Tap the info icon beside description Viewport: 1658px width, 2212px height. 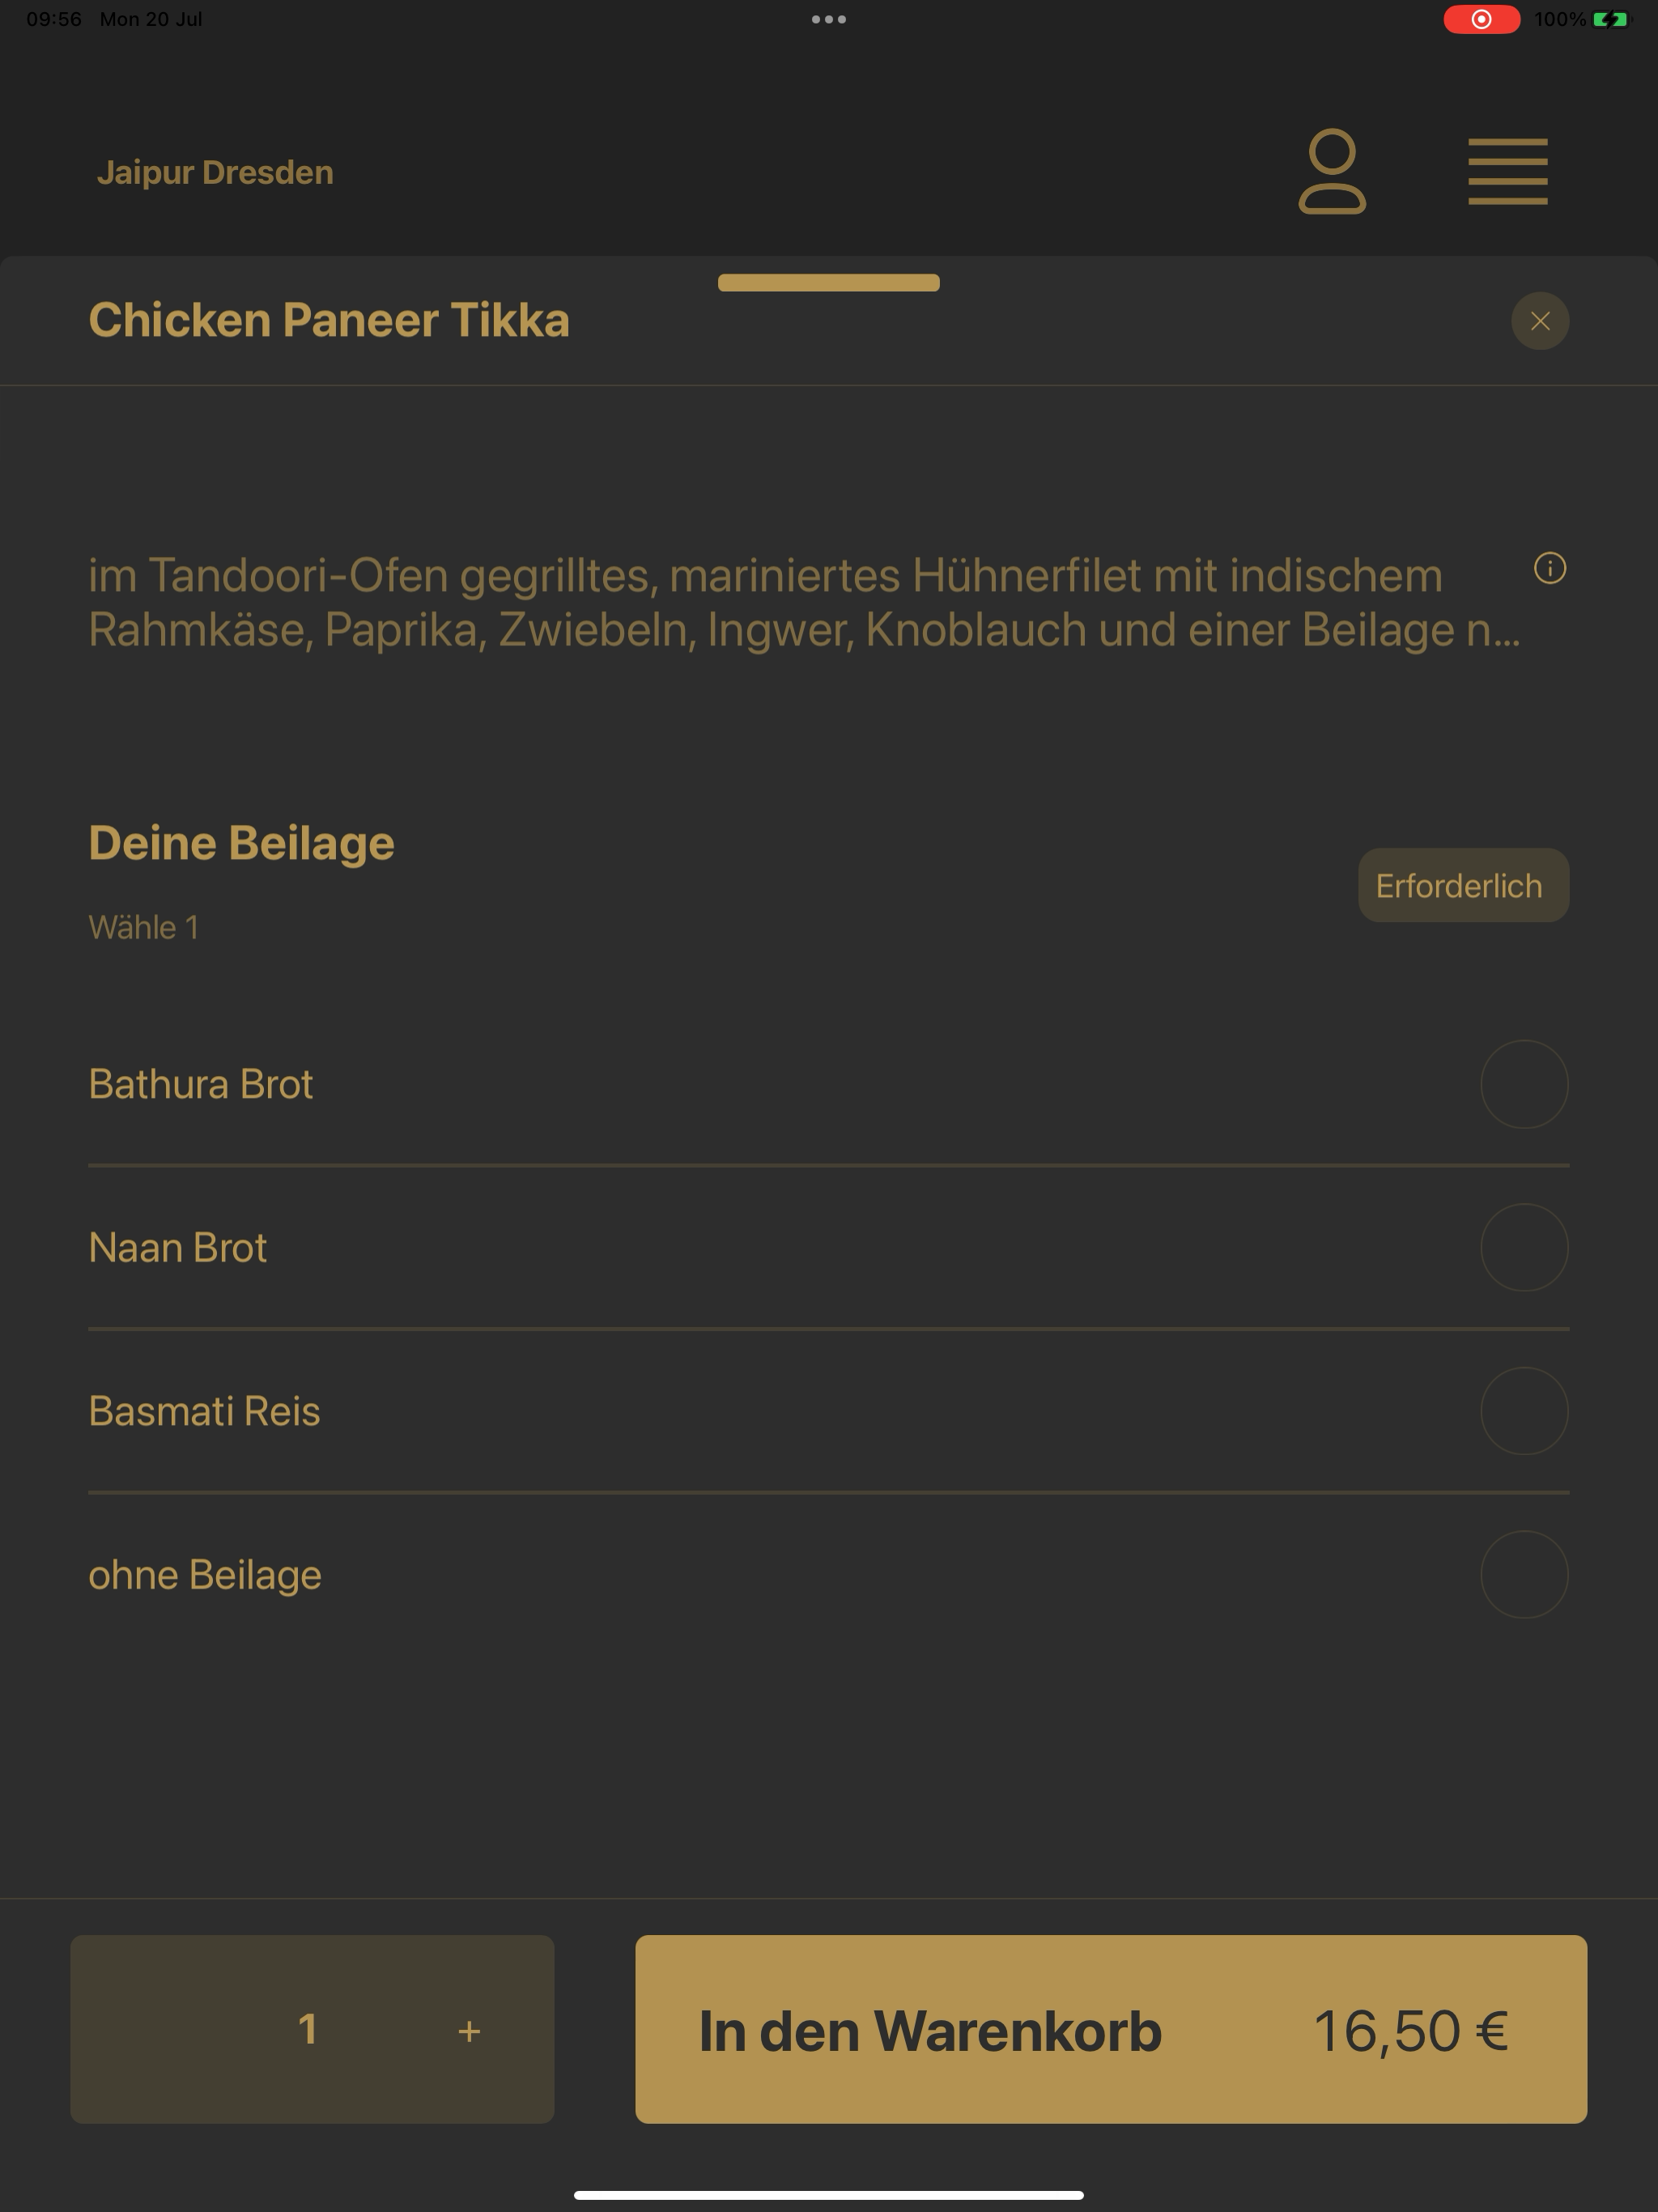(x=1550, y=569)
